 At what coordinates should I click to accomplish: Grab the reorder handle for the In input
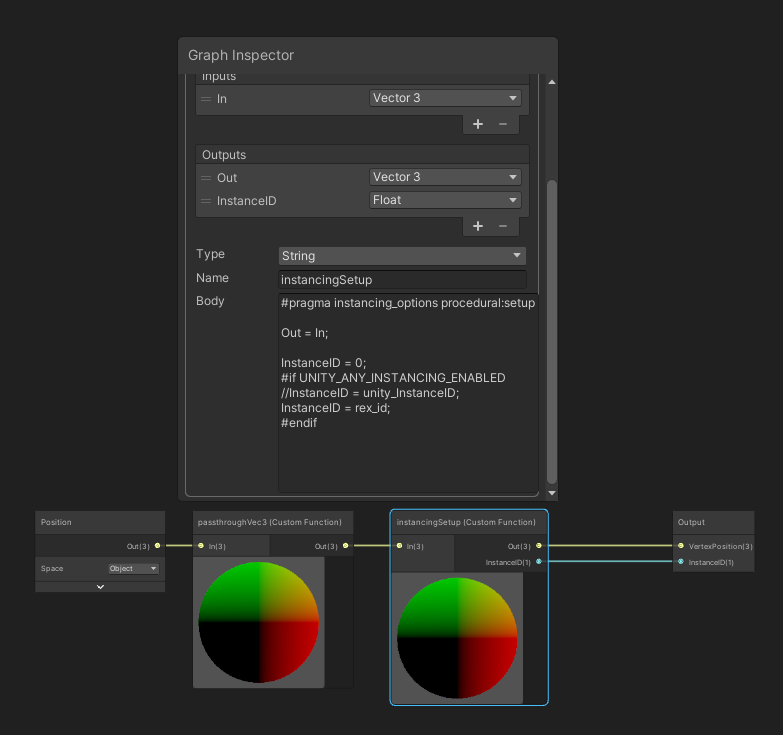[x=206, y=99]
